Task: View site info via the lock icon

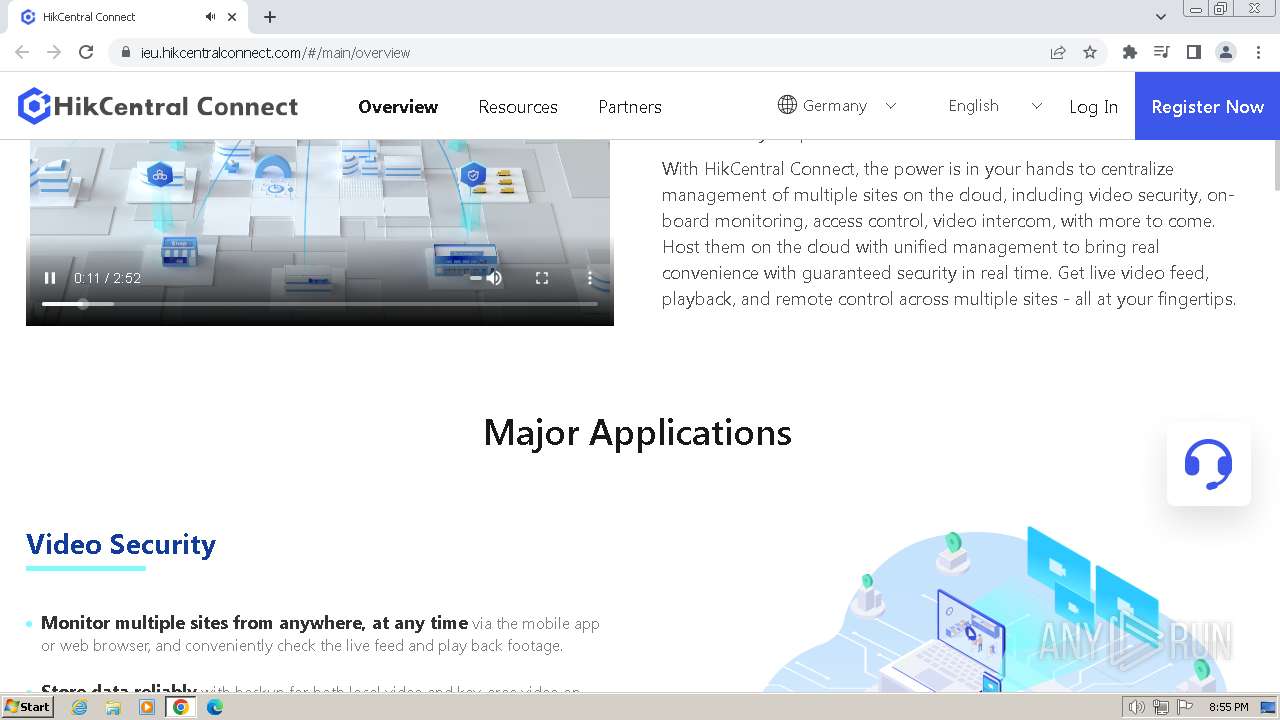Action: (x=126, y=52)
